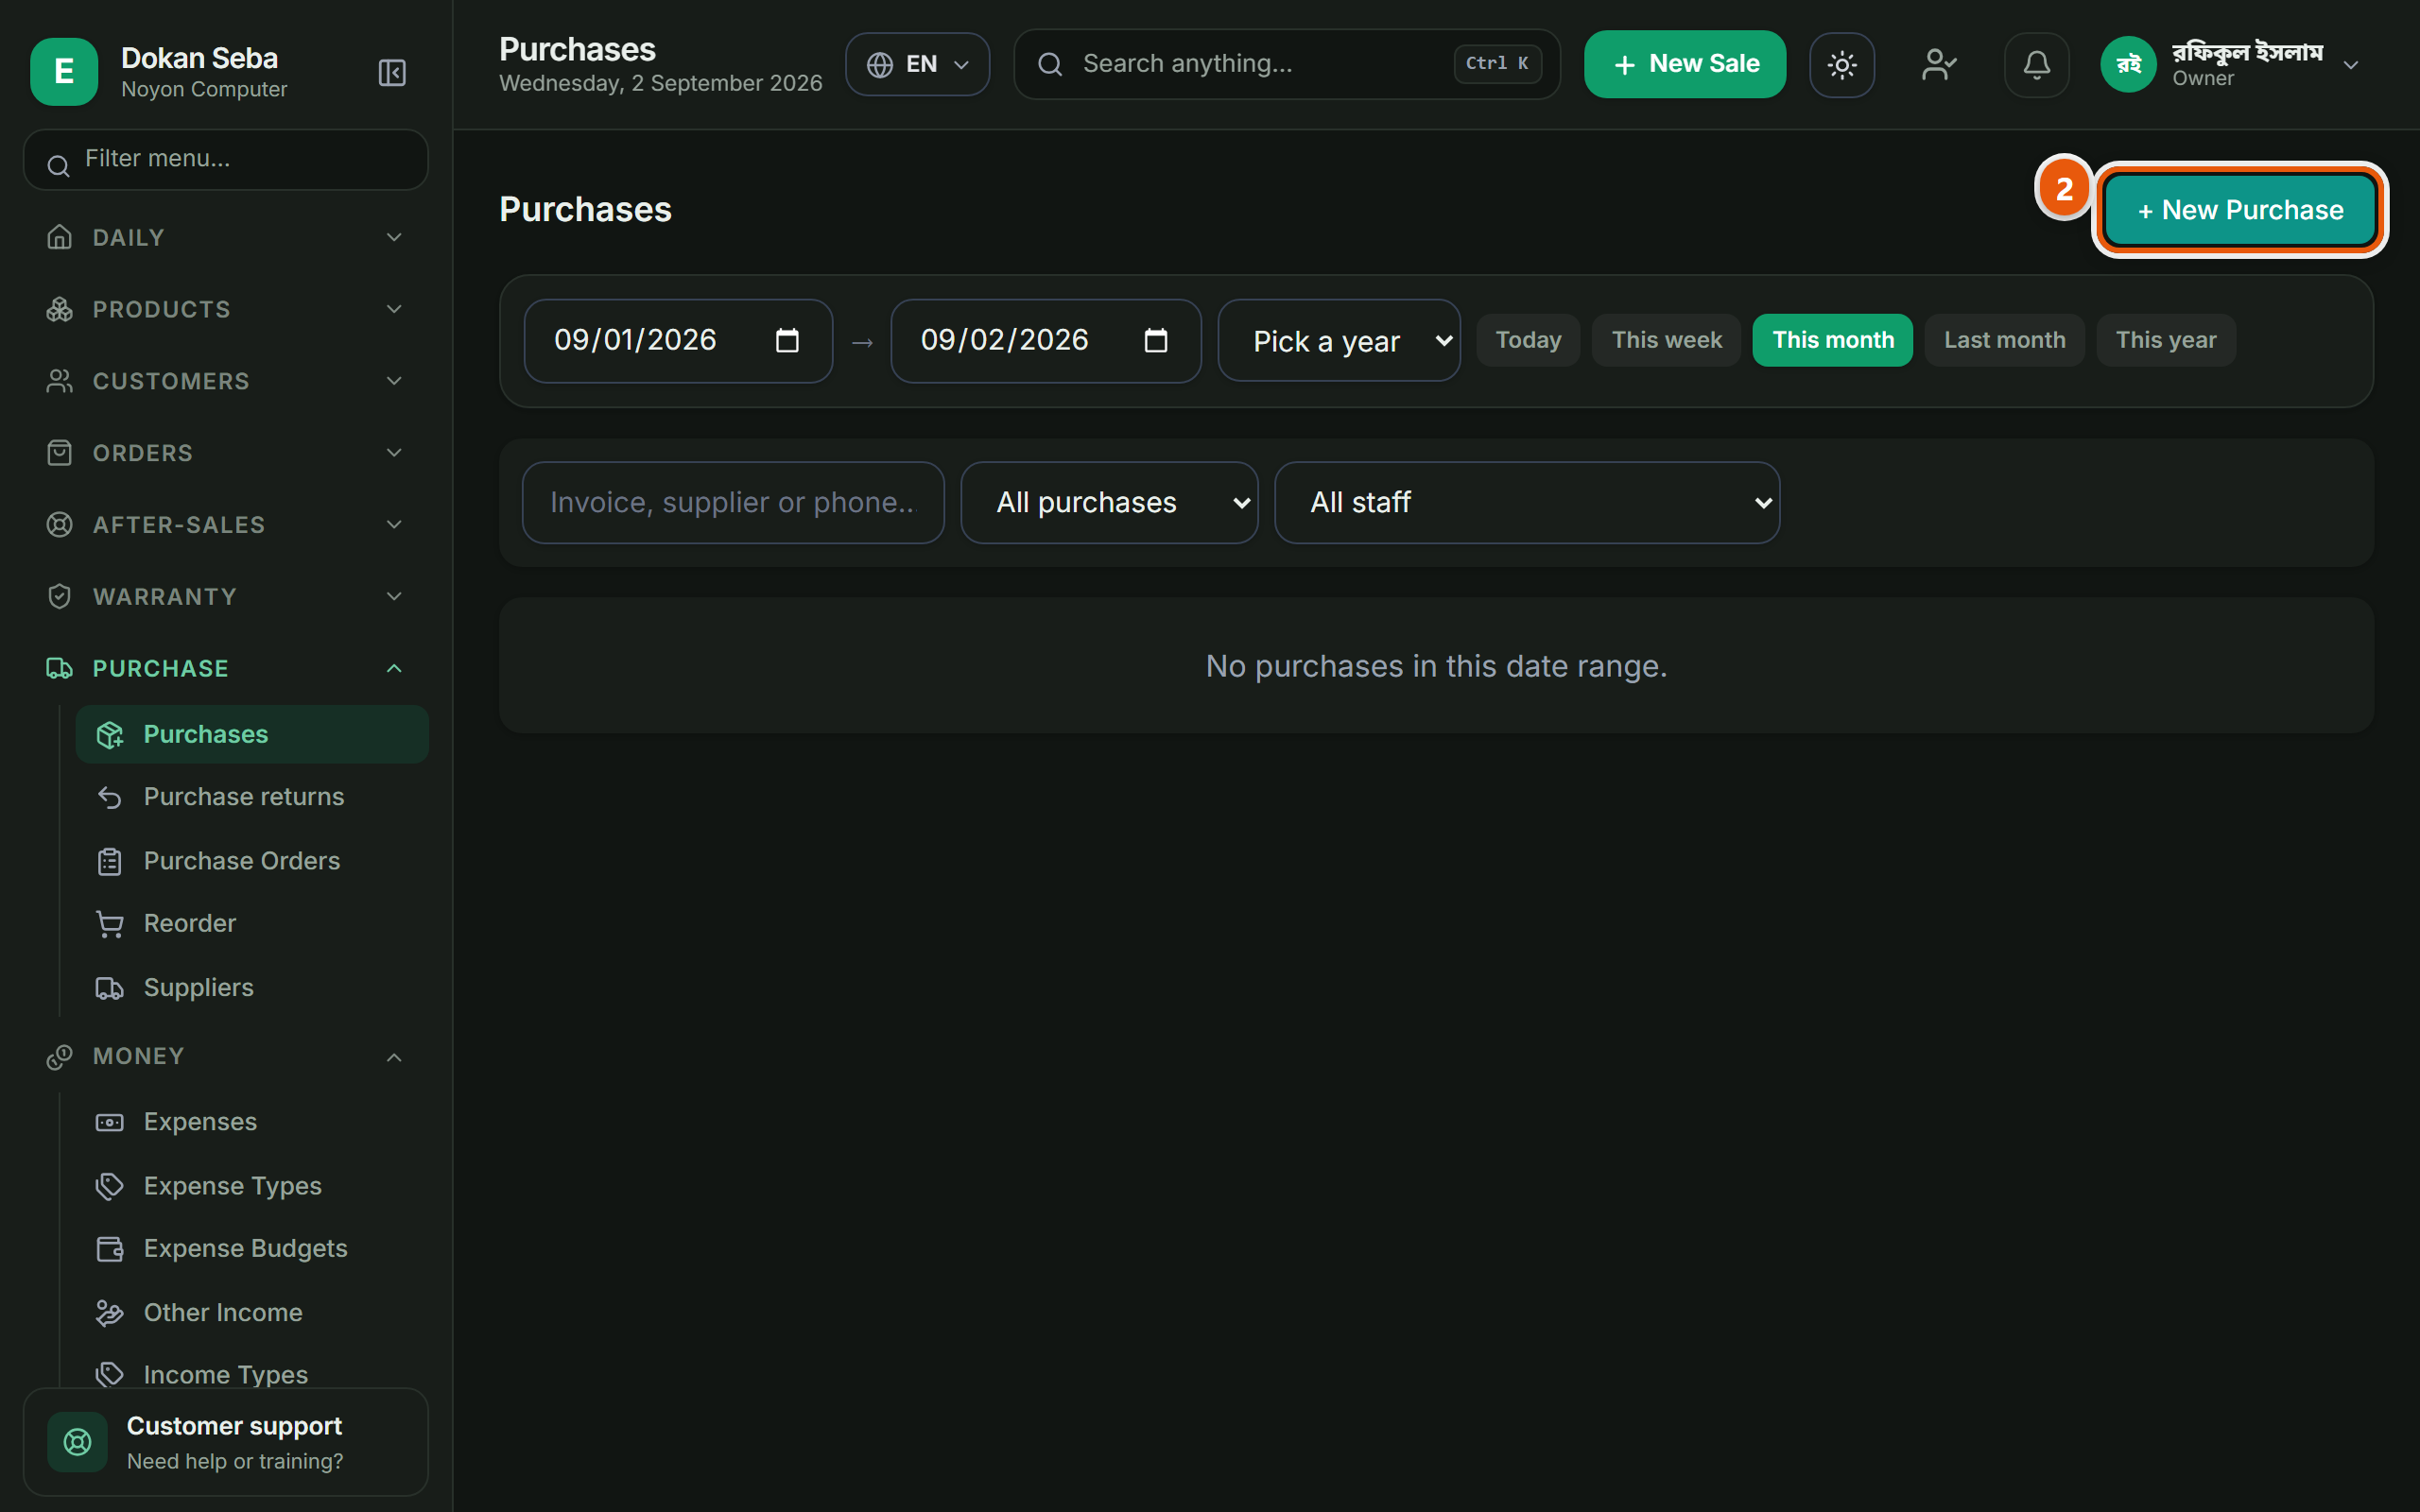Open the All purchases dropdown
The height and width of the screenshot is (1512, 2420).
pyautogui.click(x=1109, y=502)
